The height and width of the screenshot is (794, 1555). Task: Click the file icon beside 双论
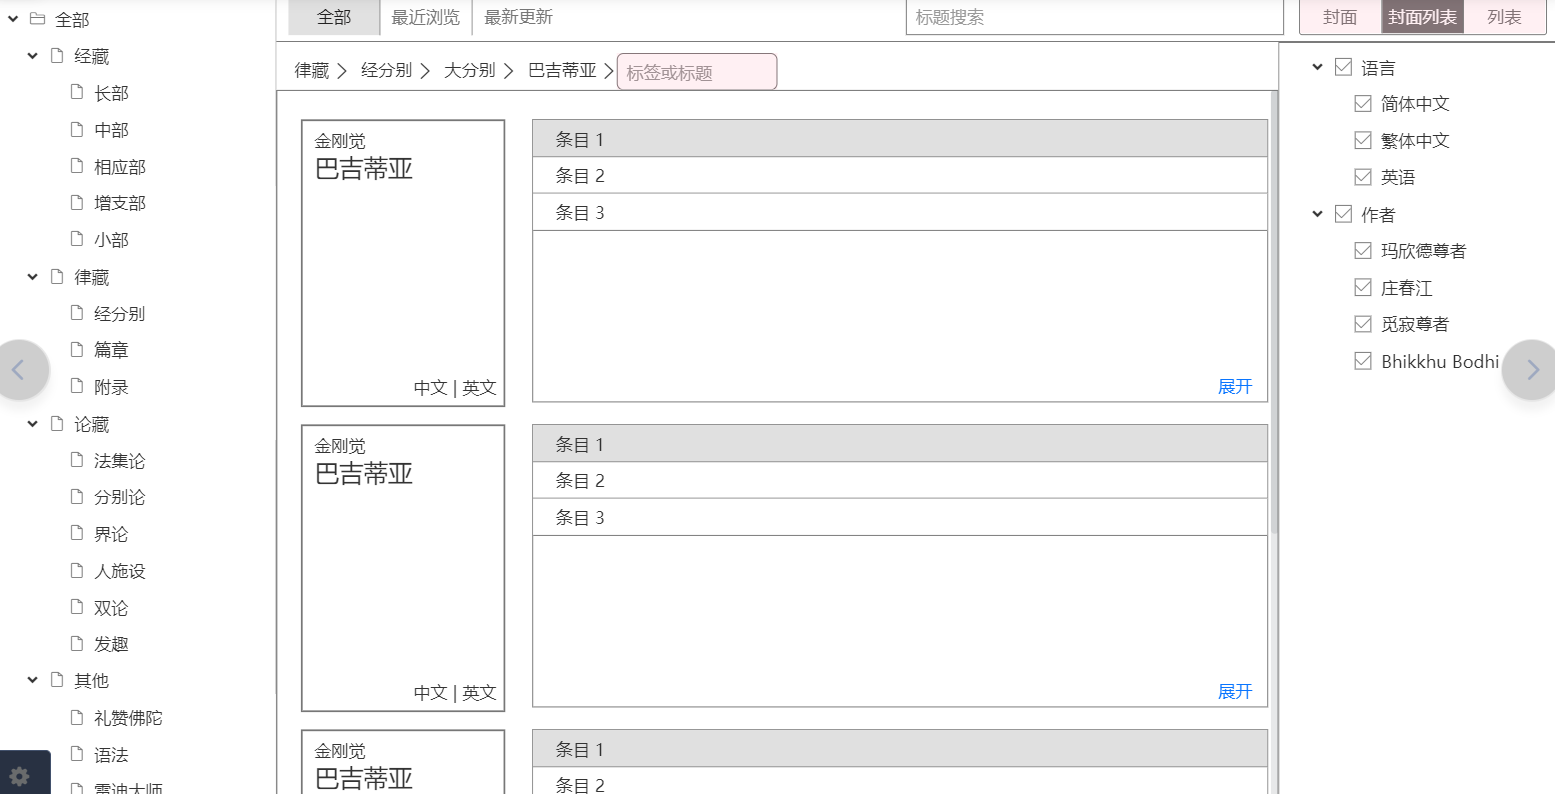tap(77, 607)
